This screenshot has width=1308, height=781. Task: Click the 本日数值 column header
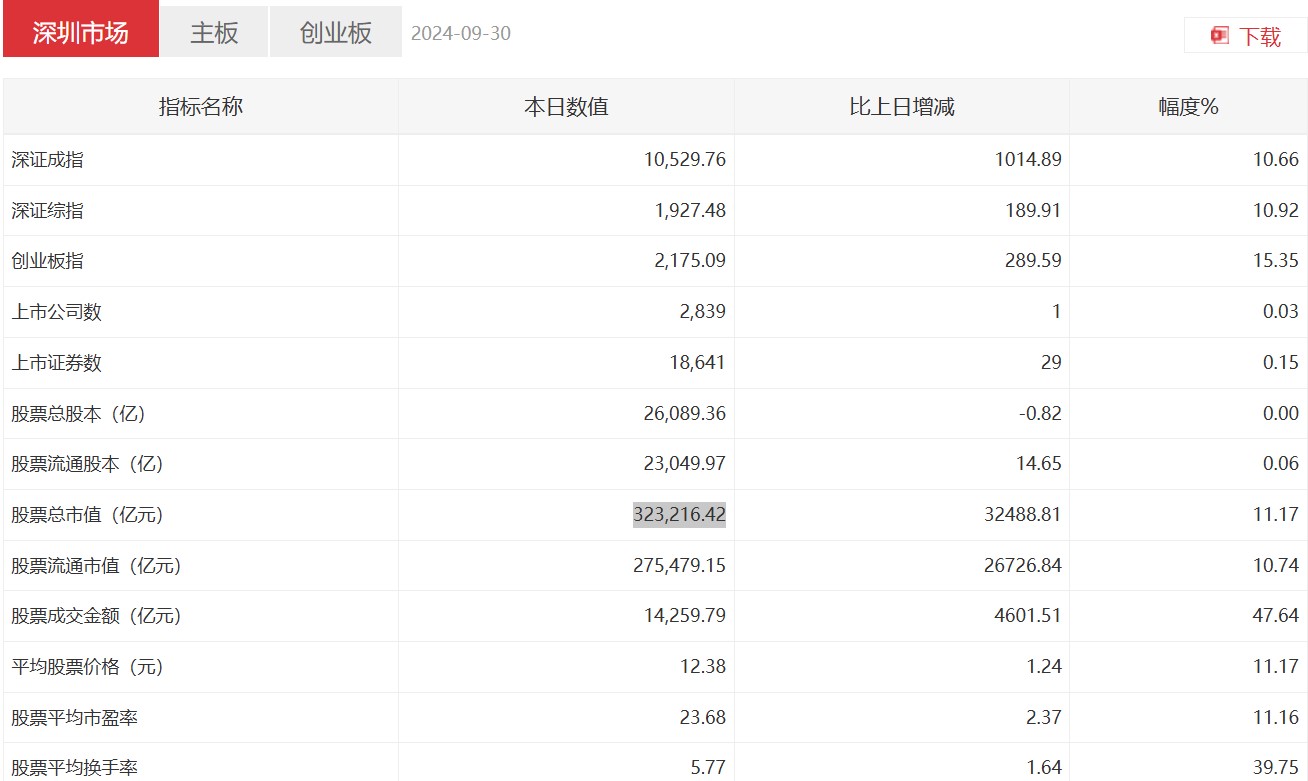tap(566, 107)
